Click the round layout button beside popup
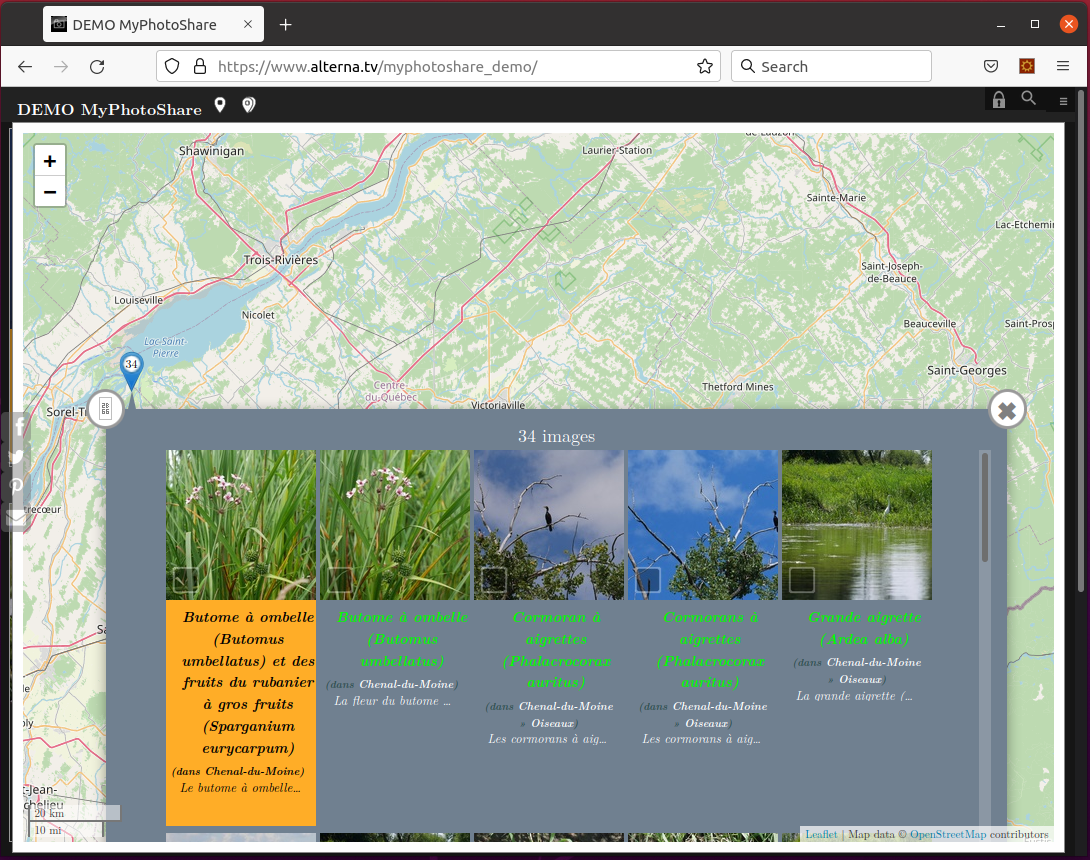The width and height of the screenshot is (1090, 860). [106, 409]
